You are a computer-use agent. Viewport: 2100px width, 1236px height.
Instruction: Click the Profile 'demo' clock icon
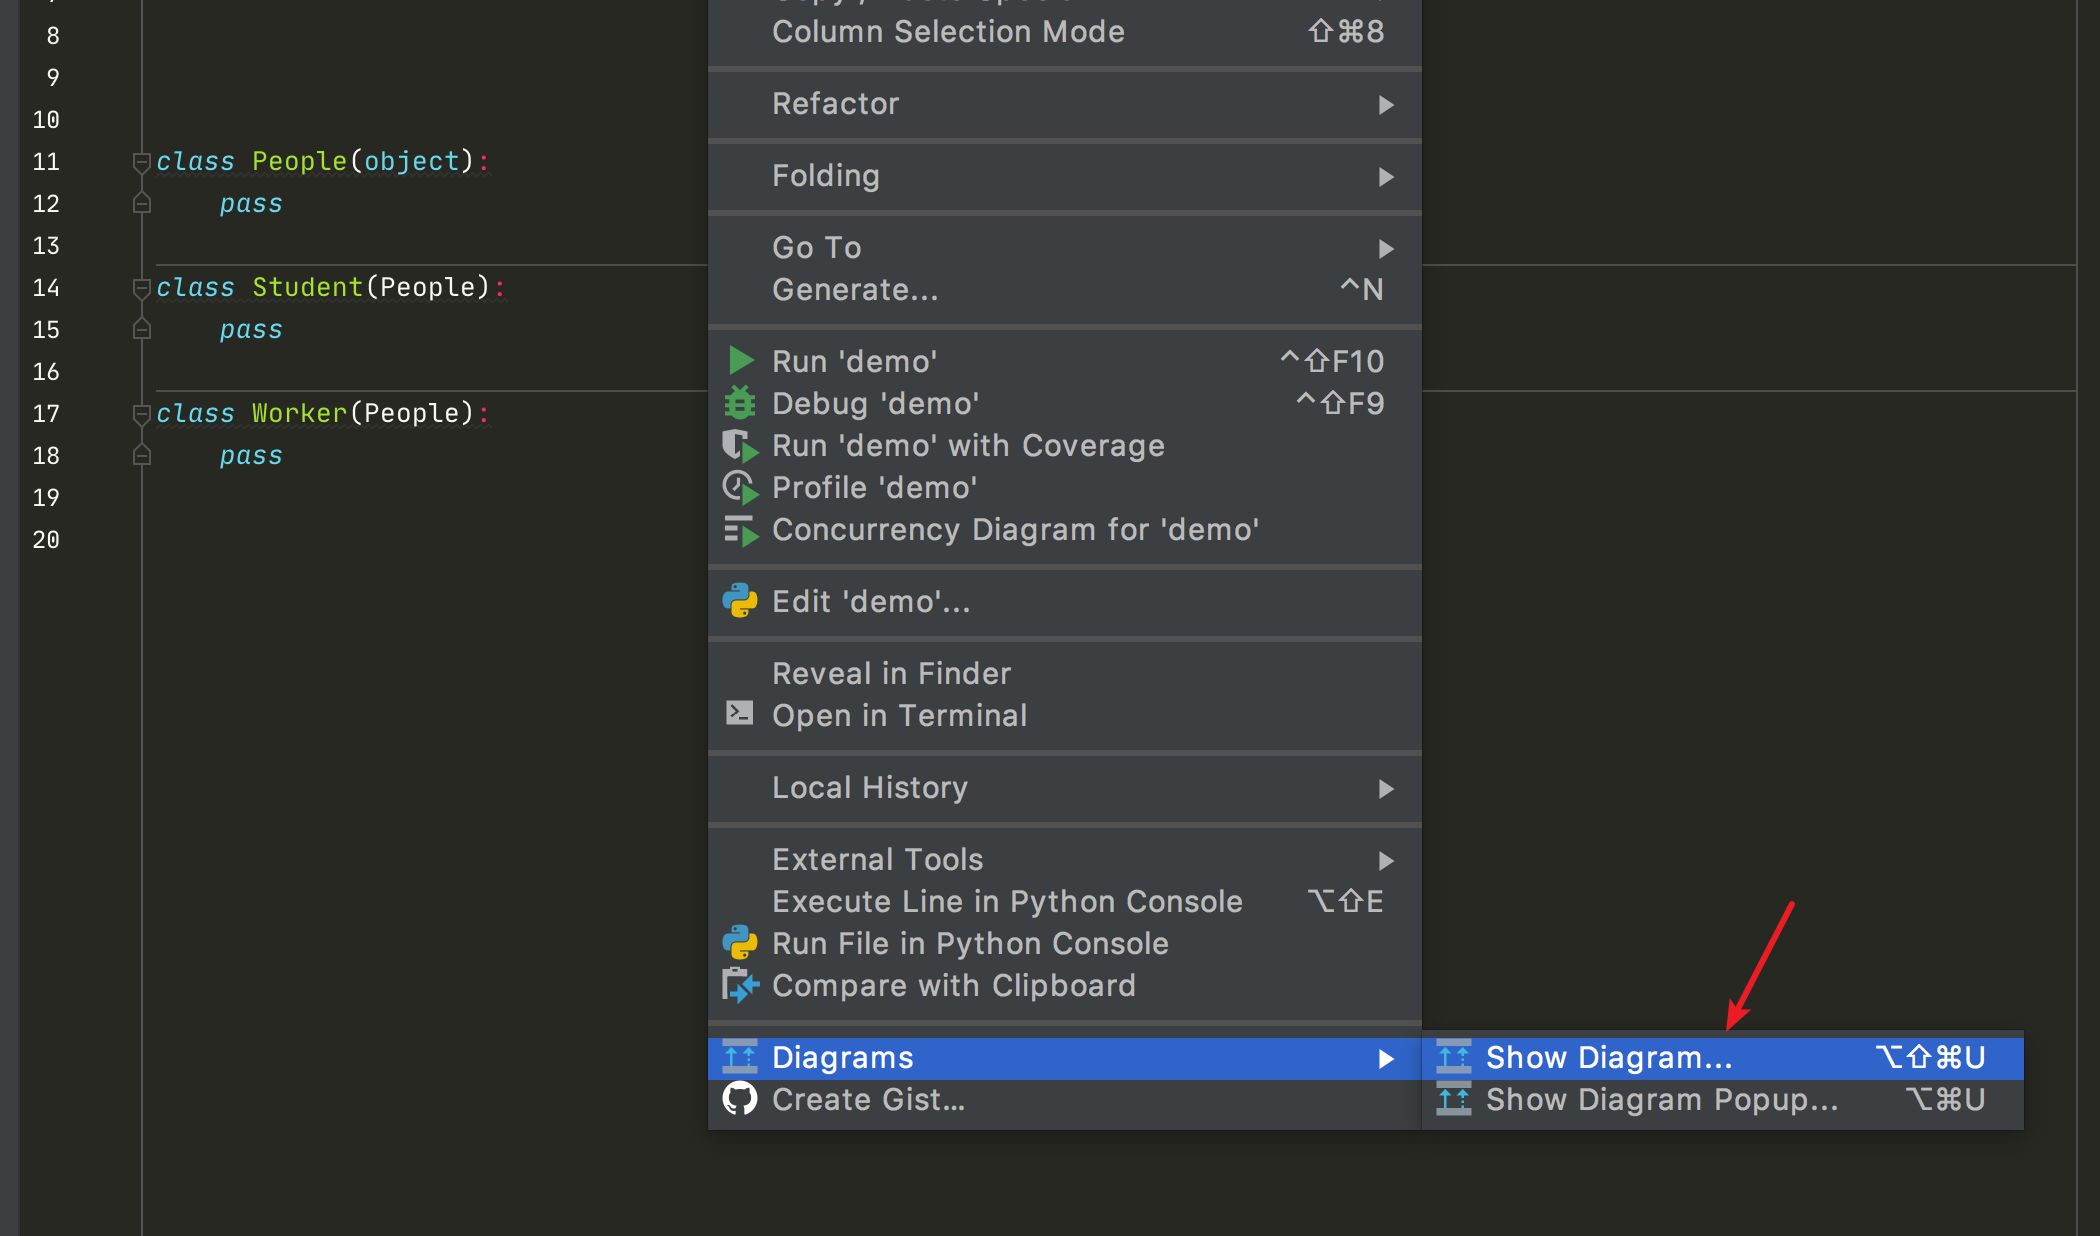point(740,487)
